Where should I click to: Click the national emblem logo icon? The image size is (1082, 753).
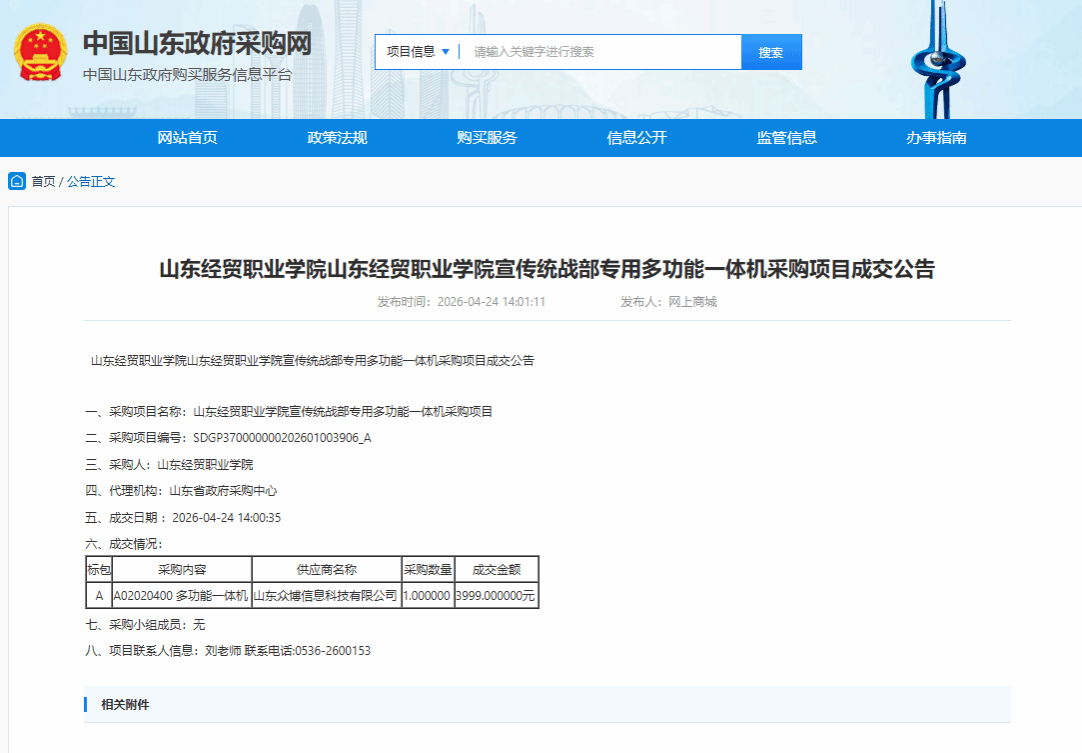click(41, 52)
